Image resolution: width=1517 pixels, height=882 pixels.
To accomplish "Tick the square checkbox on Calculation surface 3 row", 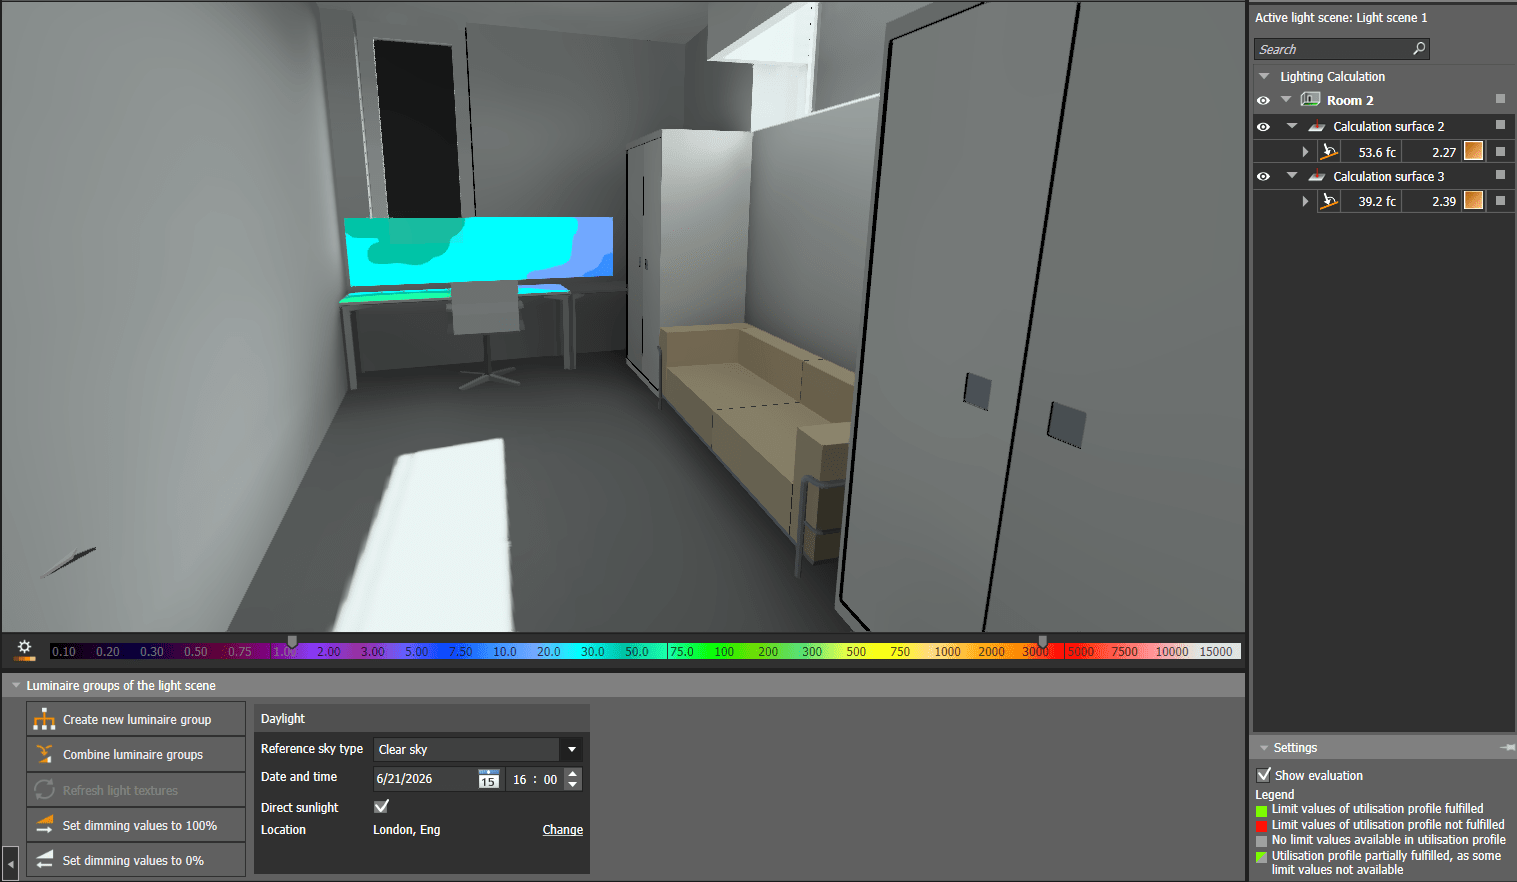I will (1500, 175).
